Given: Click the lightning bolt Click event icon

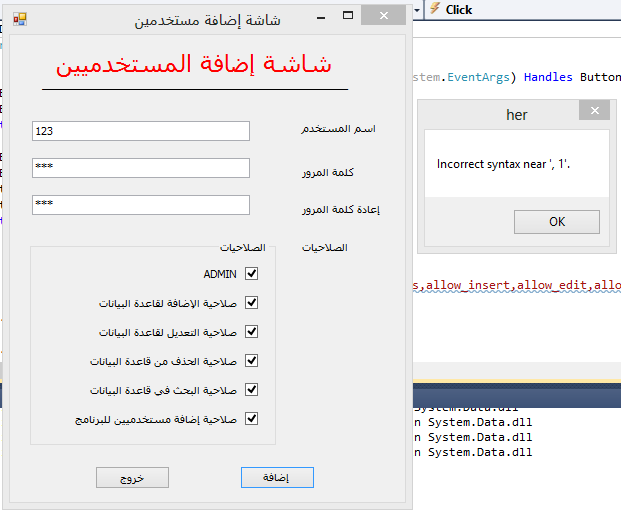Looking at the screenshot, I should 435,9.
